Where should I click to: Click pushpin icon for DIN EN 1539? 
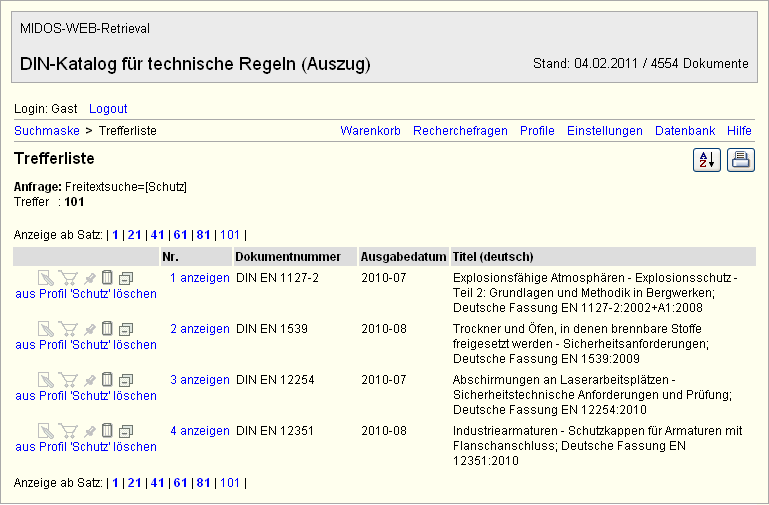click(90, 329)
